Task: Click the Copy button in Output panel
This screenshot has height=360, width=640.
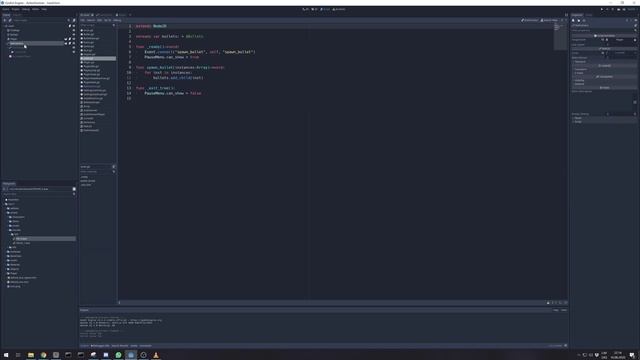Action: click(556, 310)
